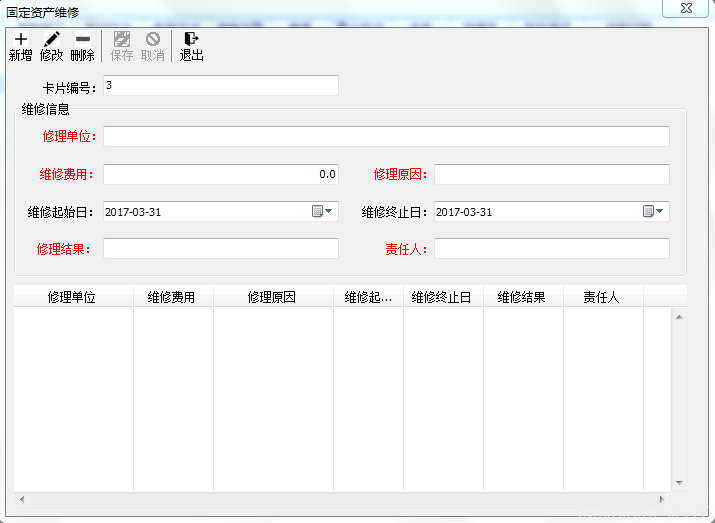Select the 修理原因 input box
The image size is (715, 523).
click(x=551, y=174)
